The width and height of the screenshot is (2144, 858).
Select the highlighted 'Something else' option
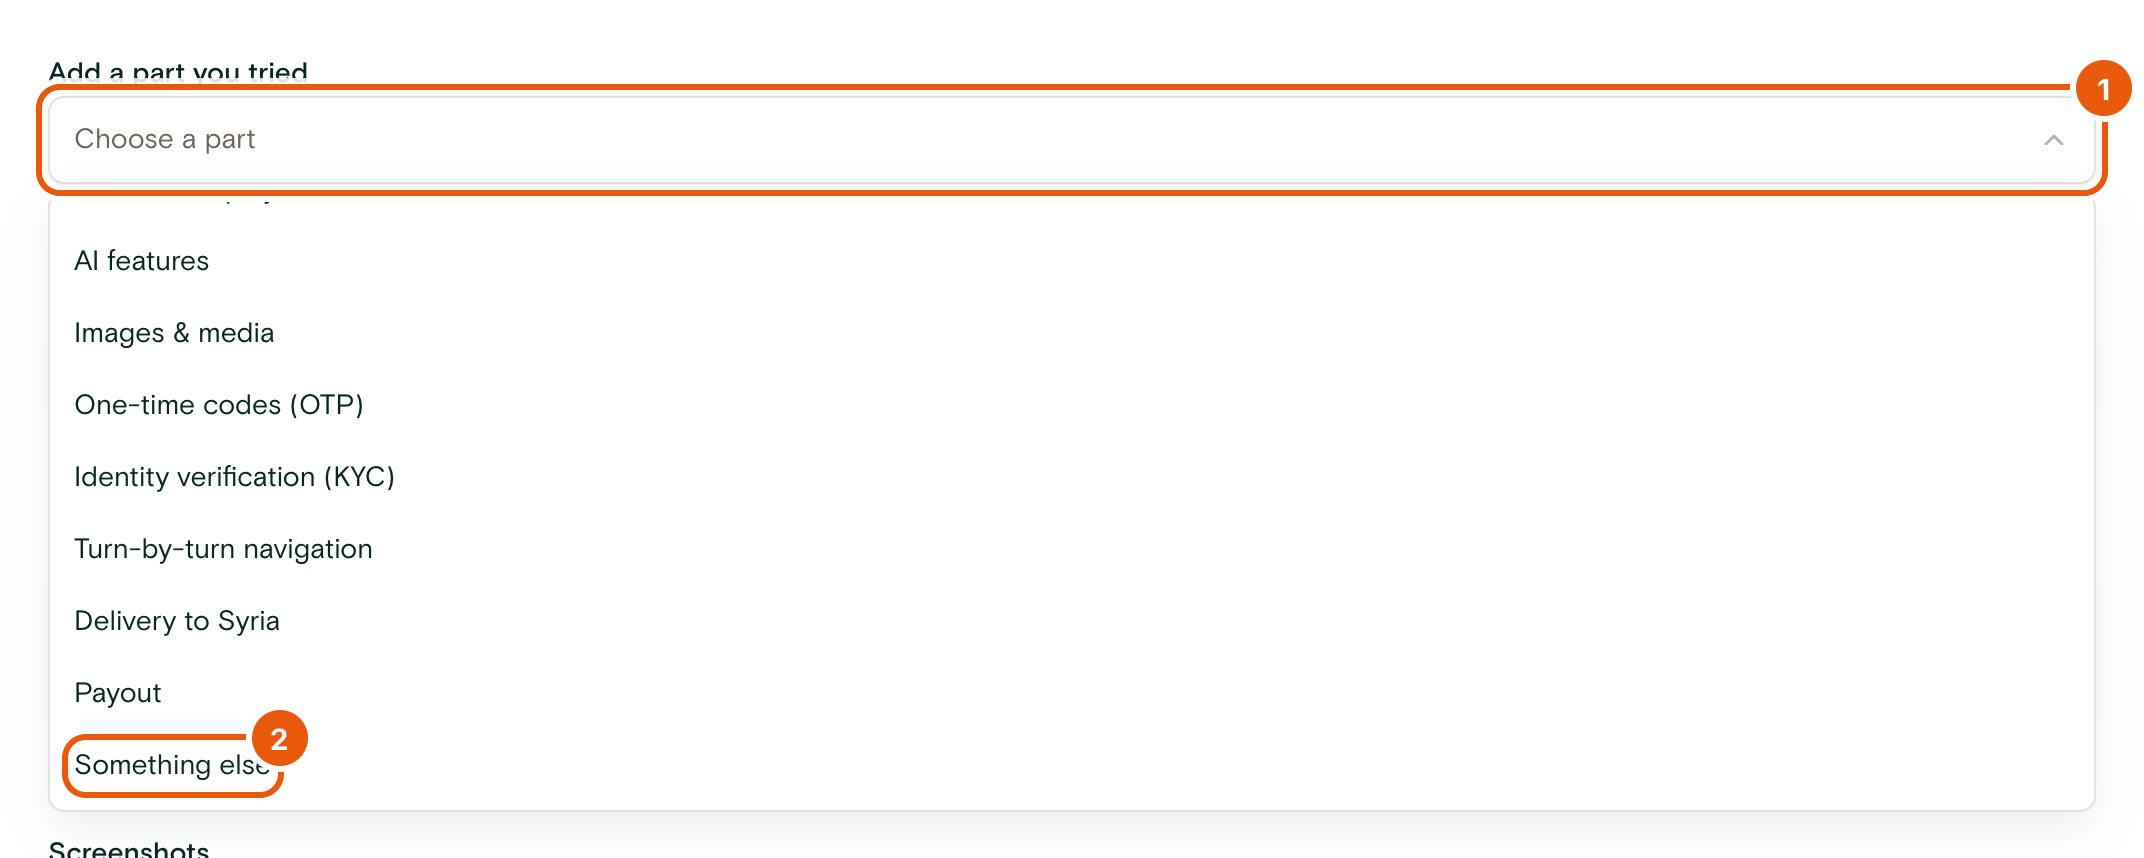tap(1071, 765)
